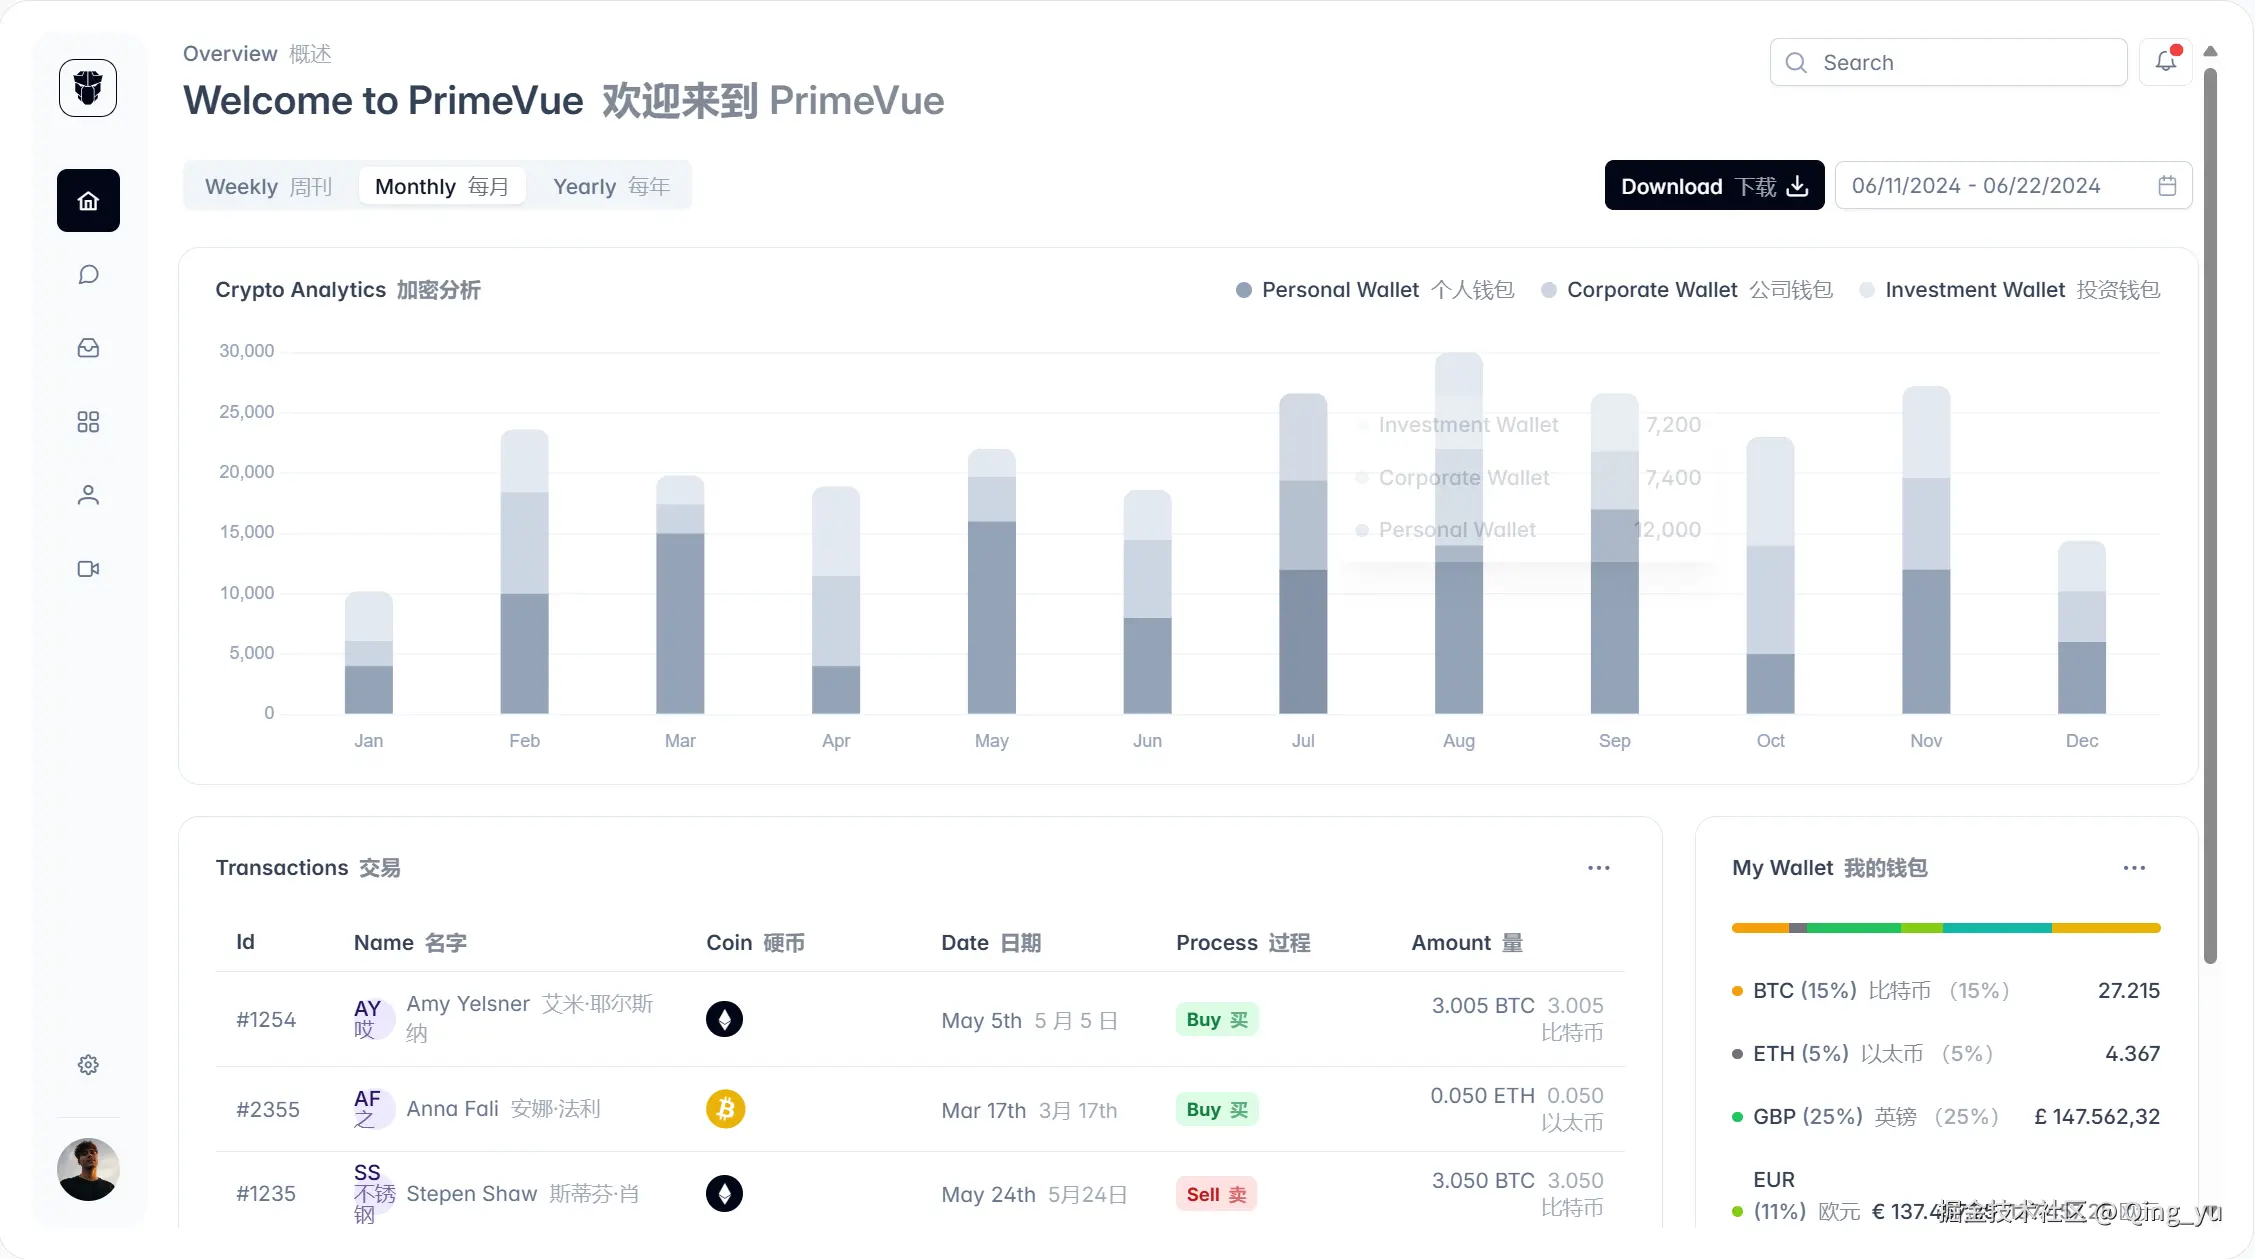The width and height of the screenshot is (2255, 1259).
Task: Open the inbox sidebar icon
Action: pyautogui.click(x=88, y=348)
